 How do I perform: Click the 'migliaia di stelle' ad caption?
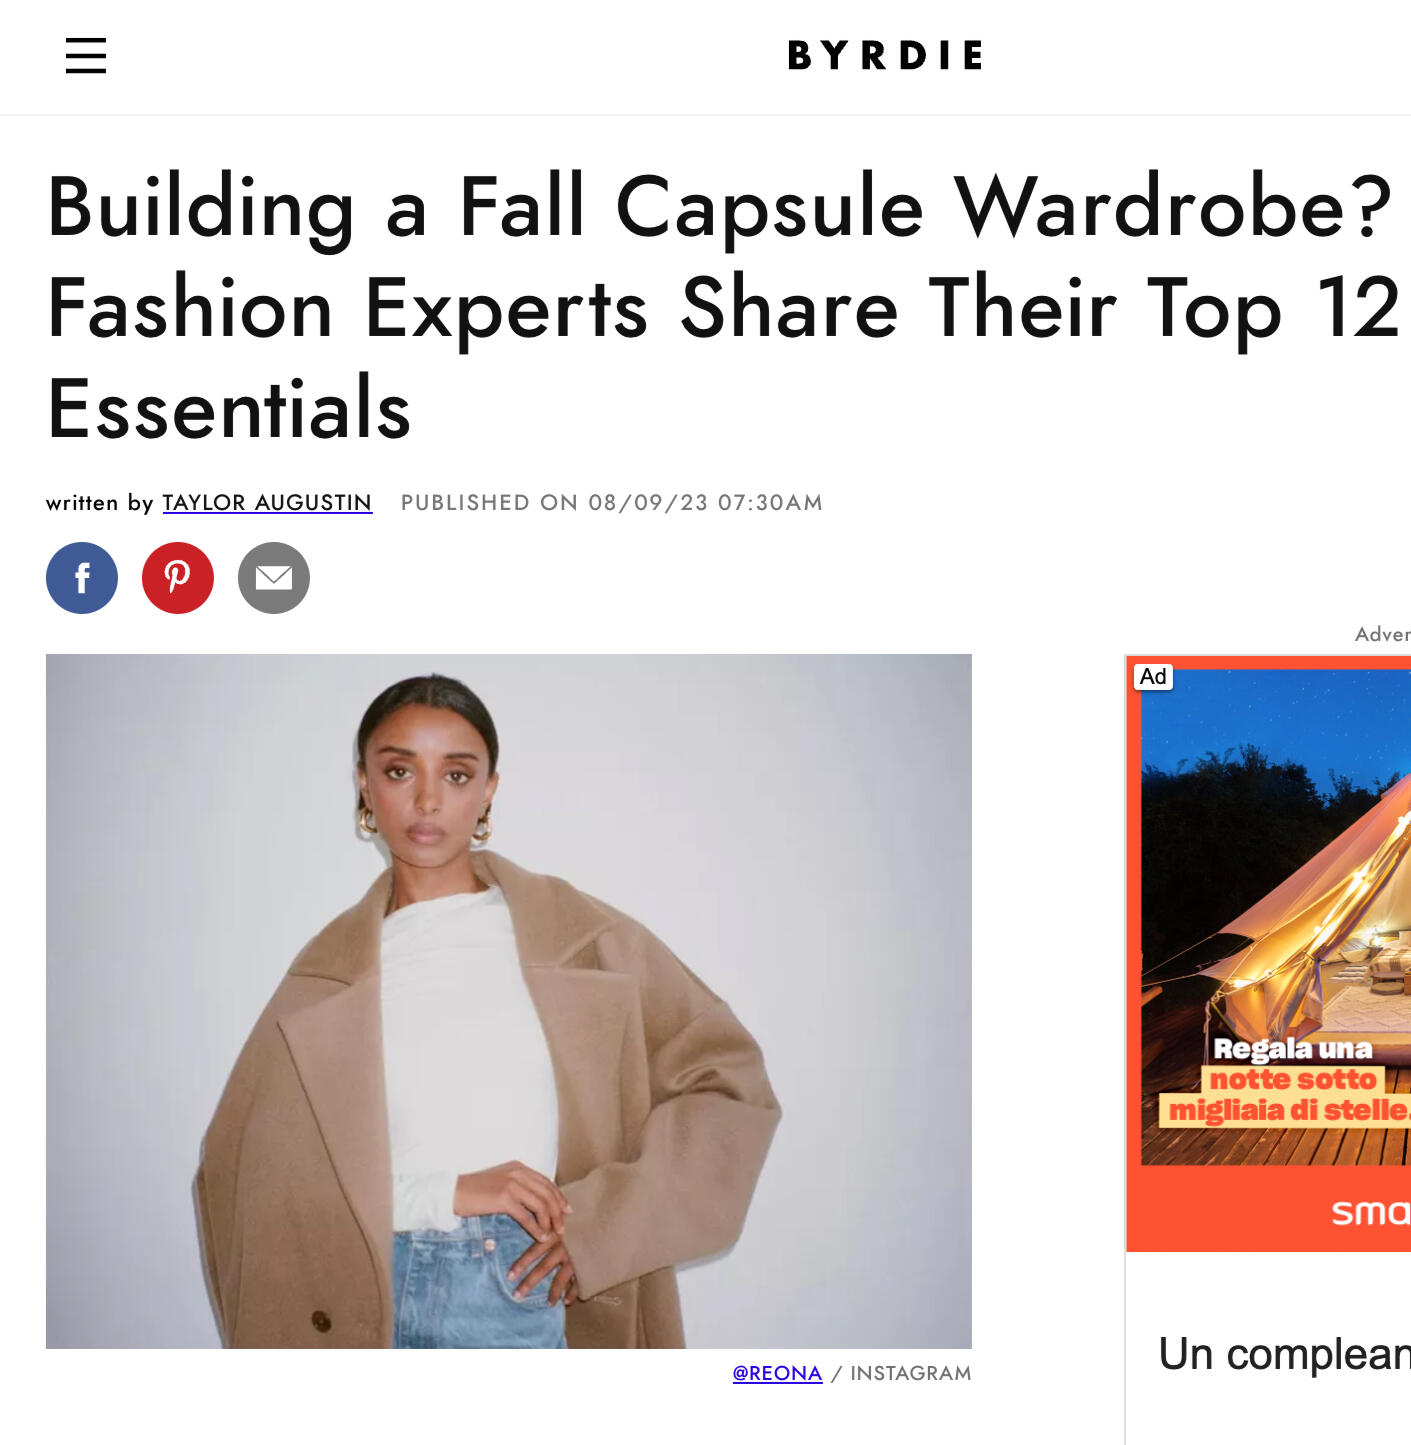[1288, 1110]
